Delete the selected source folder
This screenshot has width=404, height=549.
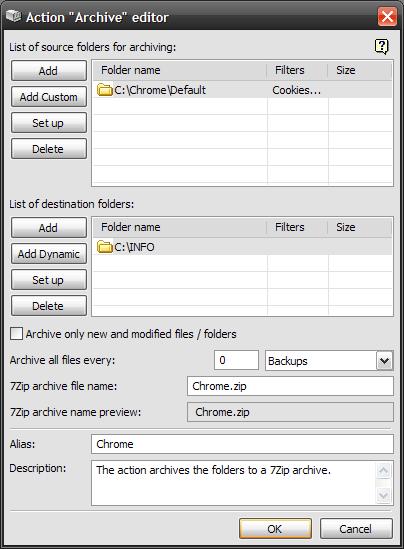pyautogui.click(x=49, y=149)
